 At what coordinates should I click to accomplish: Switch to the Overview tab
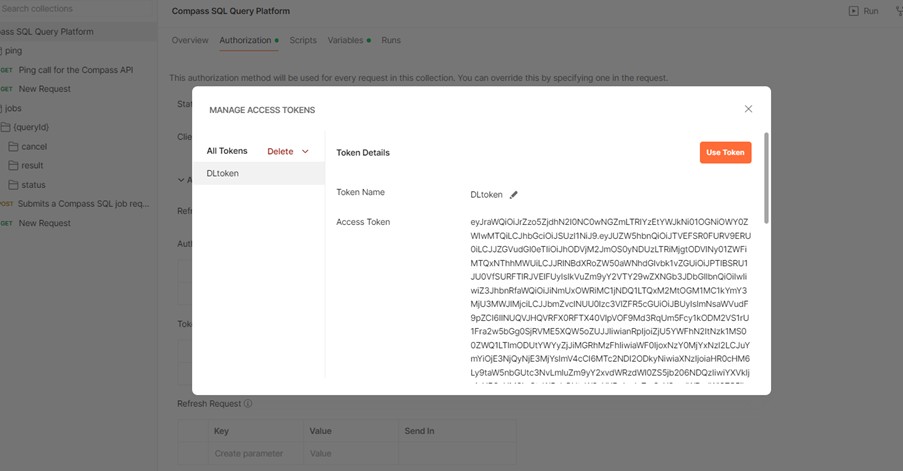(x=189, y=41)
